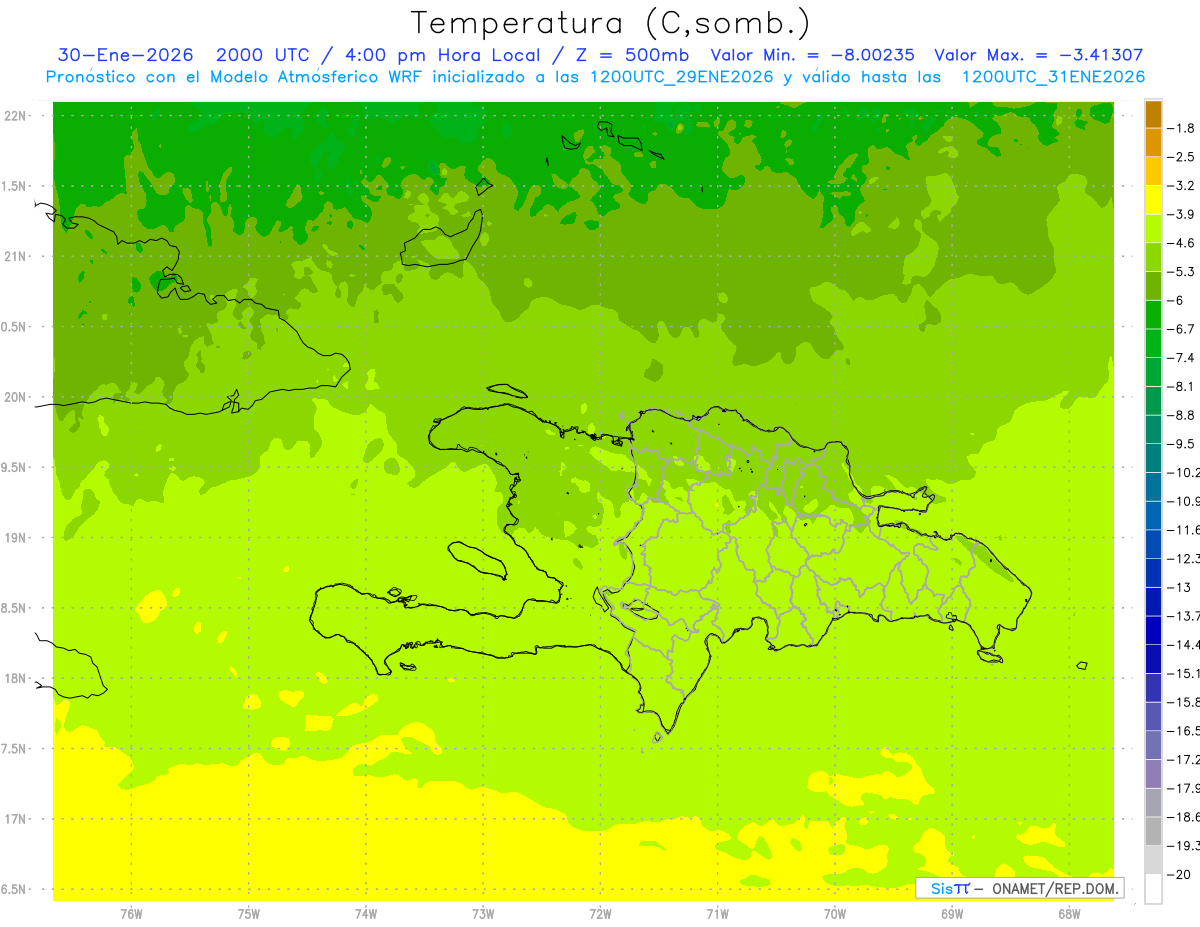Select the teal swatch between -9.5 and -10.2
The width and height of the screenshot is (1200, 927).
click(1153, 458)
